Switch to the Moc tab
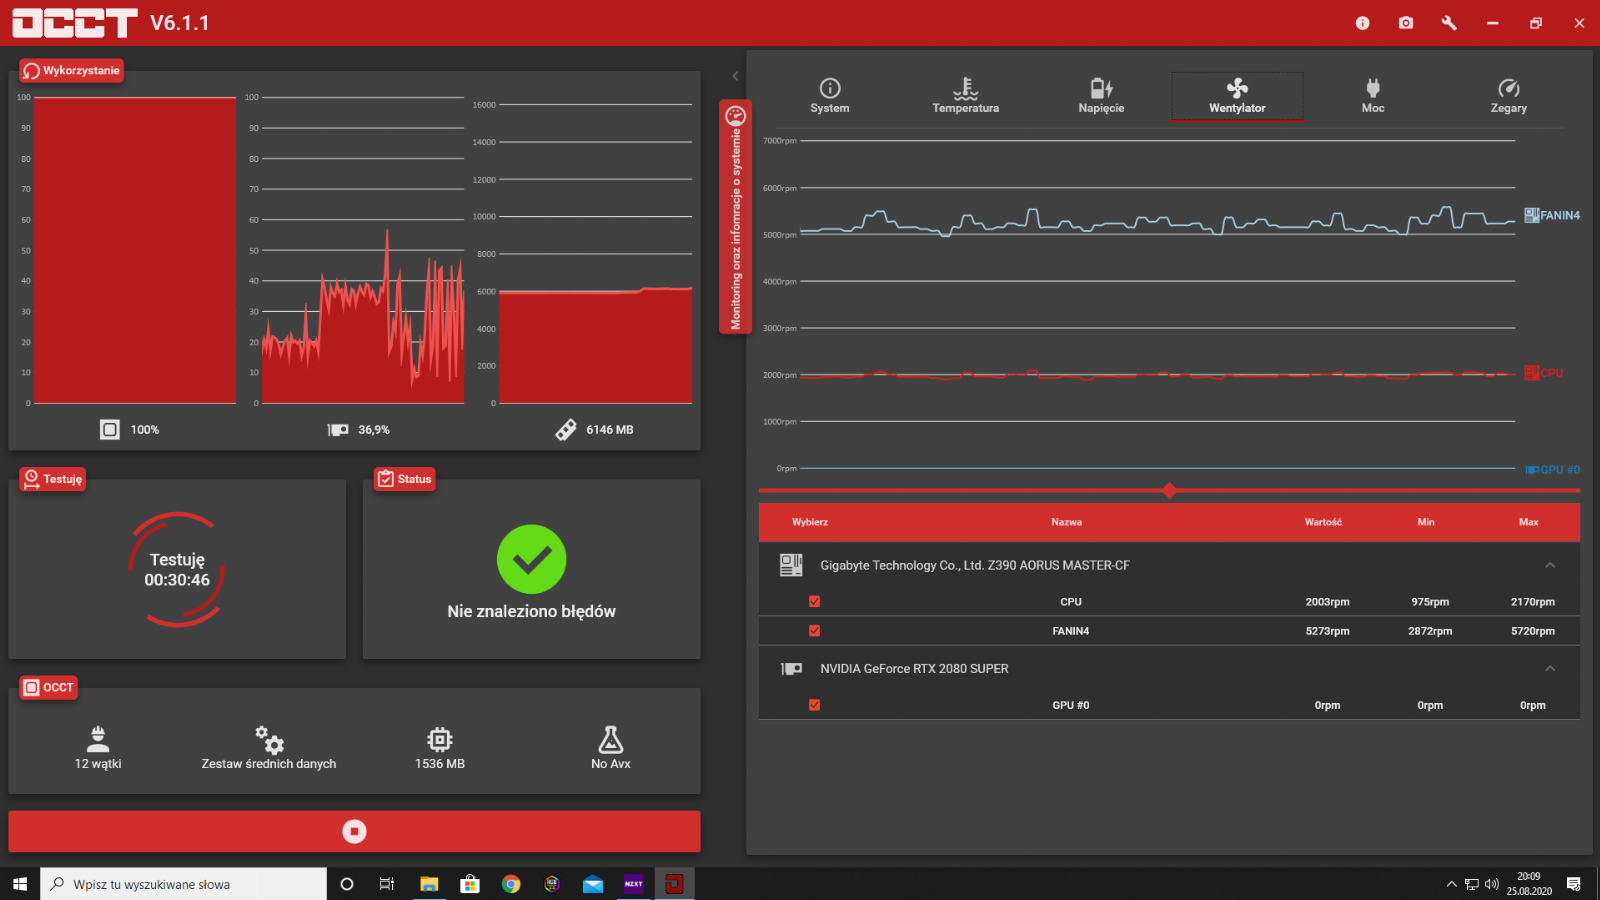The height and width of the screenshot is (900, 1600). click(1373, 96)
